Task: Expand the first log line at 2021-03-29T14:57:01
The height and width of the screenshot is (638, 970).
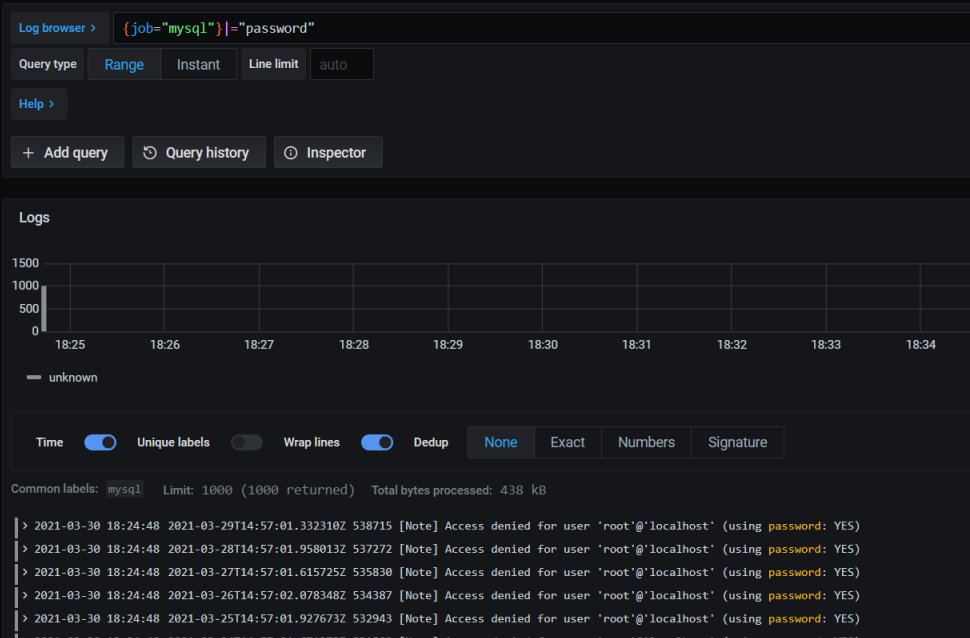Action: point(25,526)
